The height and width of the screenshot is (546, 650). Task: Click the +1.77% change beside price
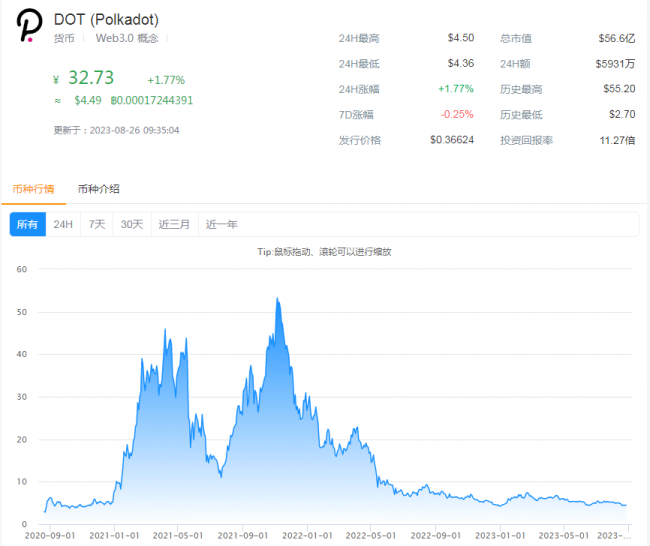tap(166, 80)
